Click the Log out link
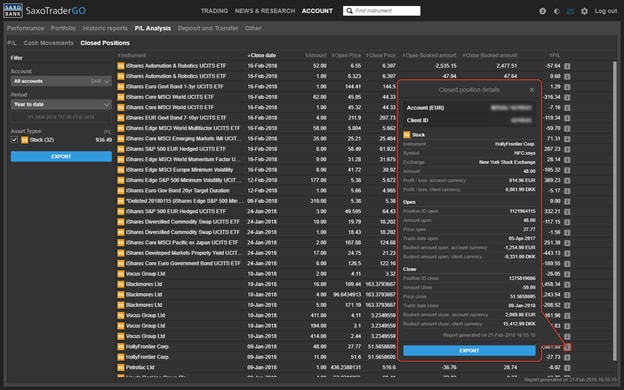624x390 pixels. 606,11
